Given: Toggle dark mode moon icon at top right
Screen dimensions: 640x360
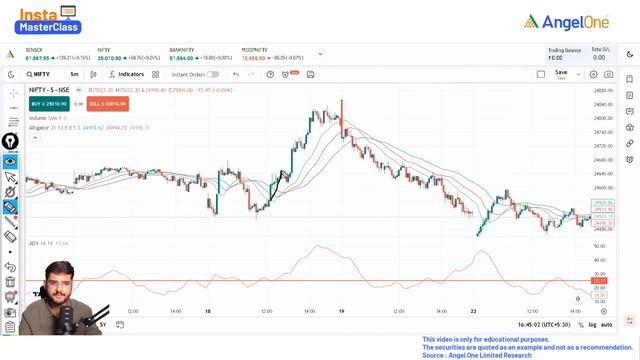Looking at the screenshot, I should pyautogui.click(x=629, y=54).
